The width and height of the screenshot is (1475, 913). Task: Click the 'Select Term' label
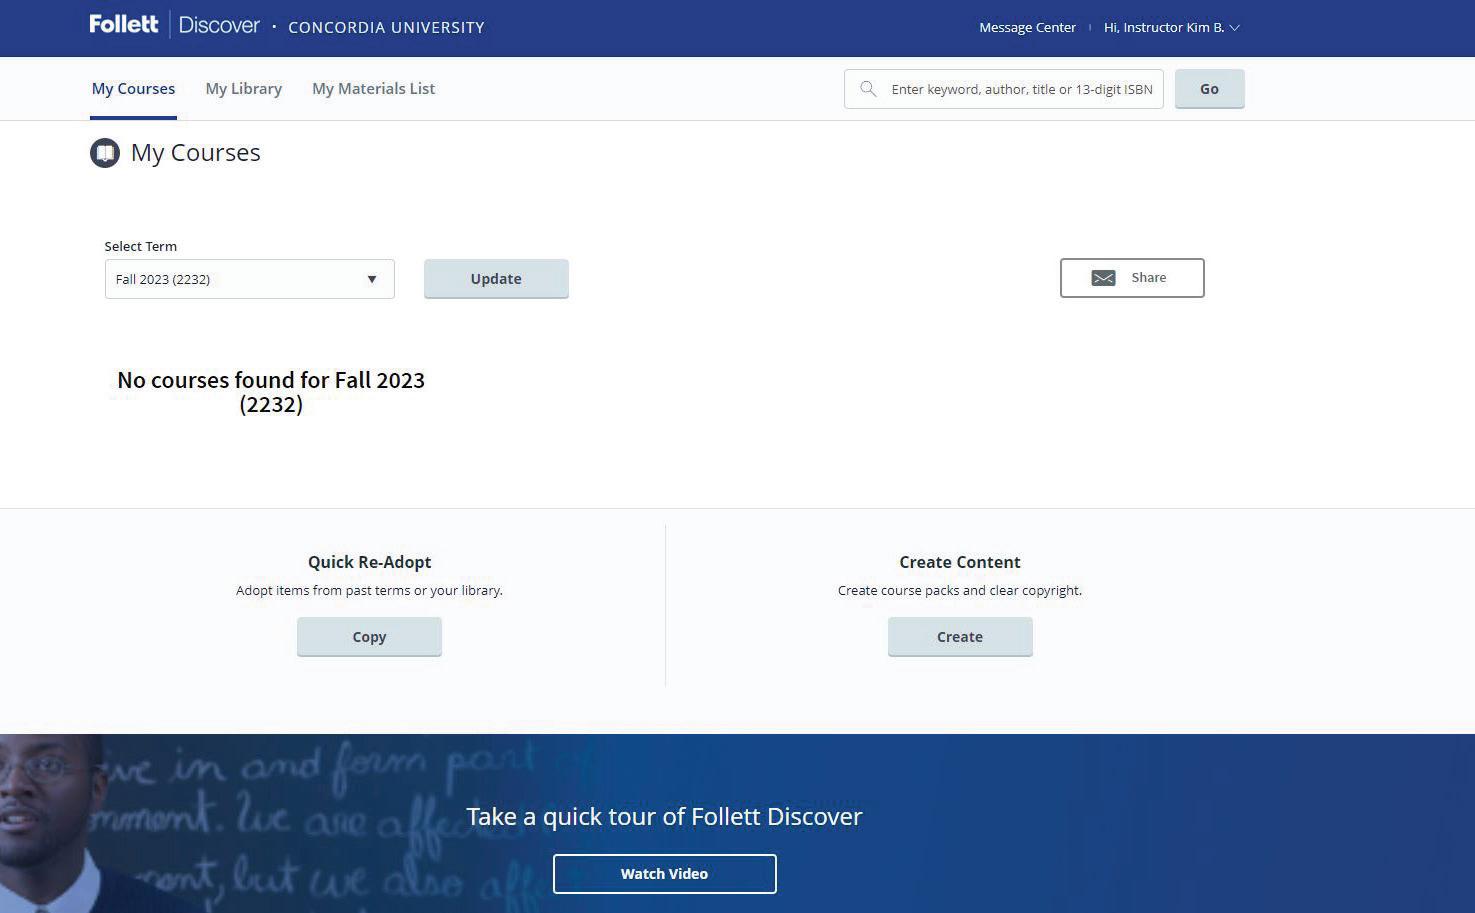pyautogui.click(x=141, y=246)
